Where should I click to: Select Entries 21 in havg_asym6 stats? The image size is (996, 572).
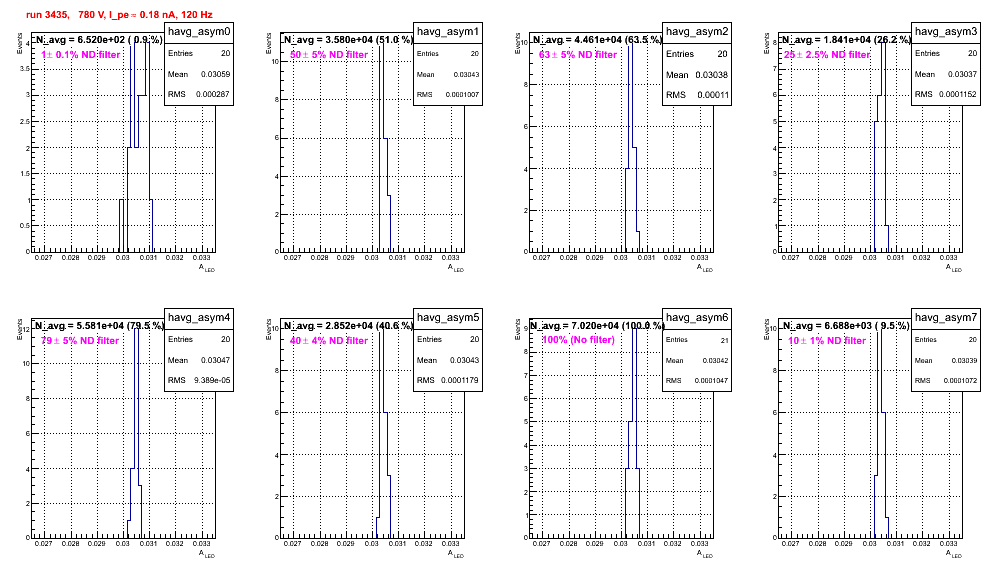pos(697,339)
